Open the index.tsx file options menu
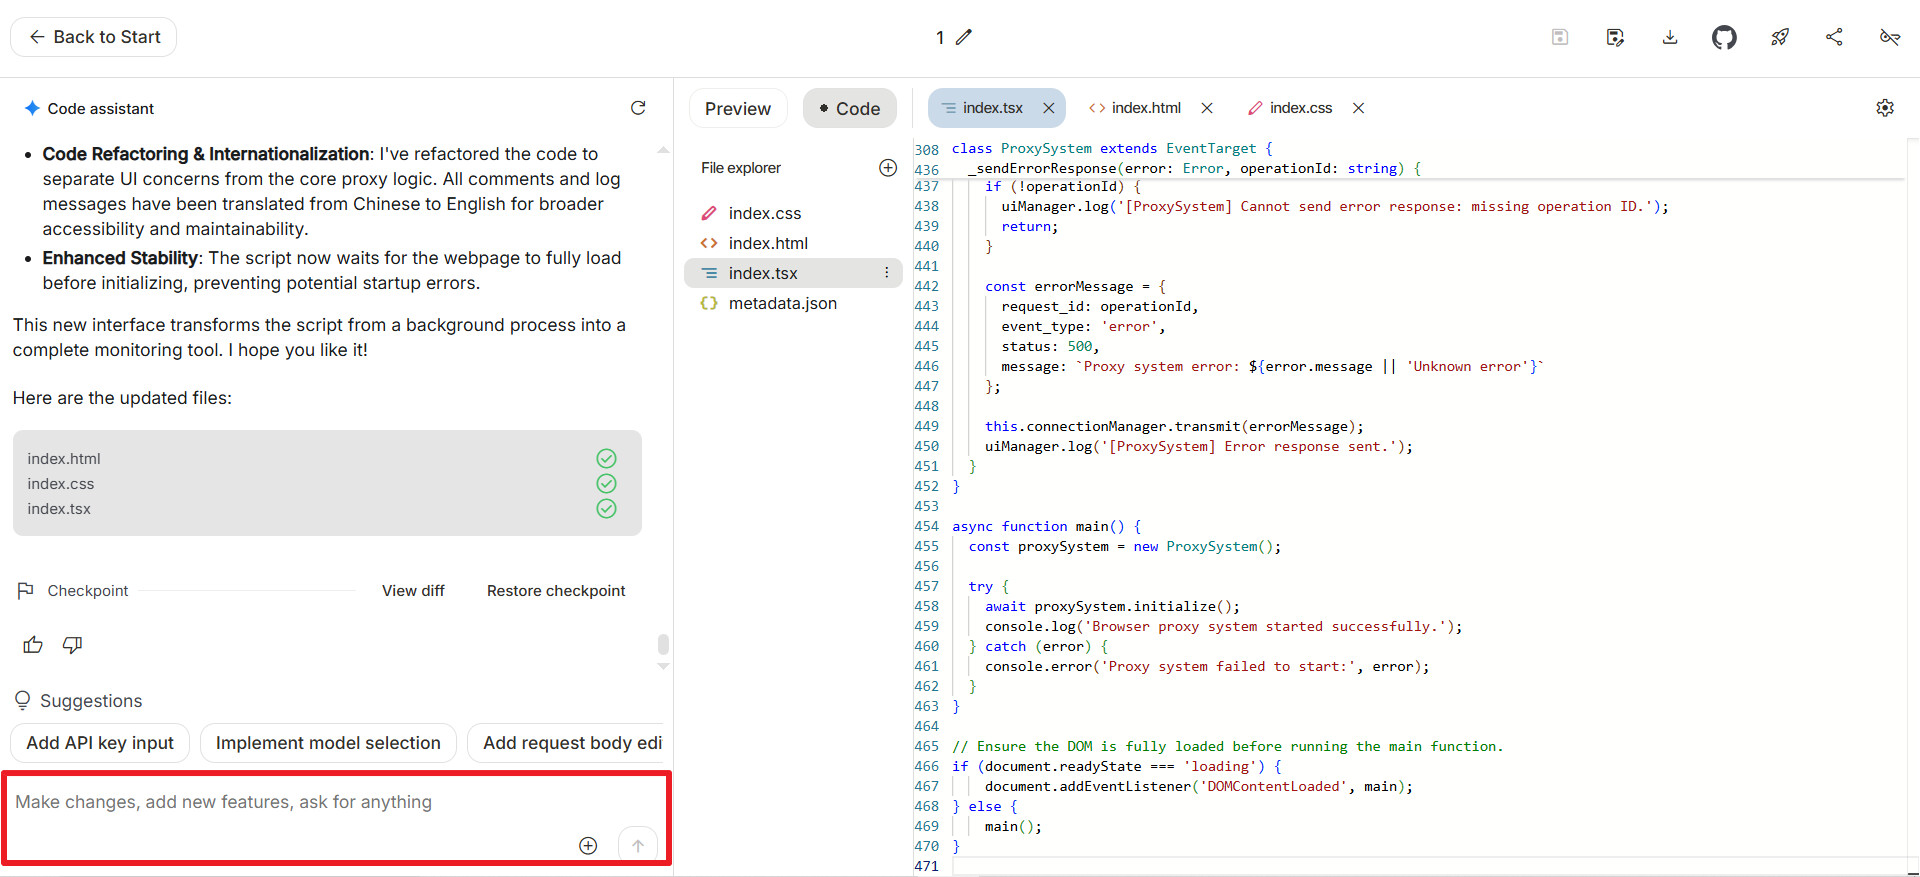 tap(886, 273)
